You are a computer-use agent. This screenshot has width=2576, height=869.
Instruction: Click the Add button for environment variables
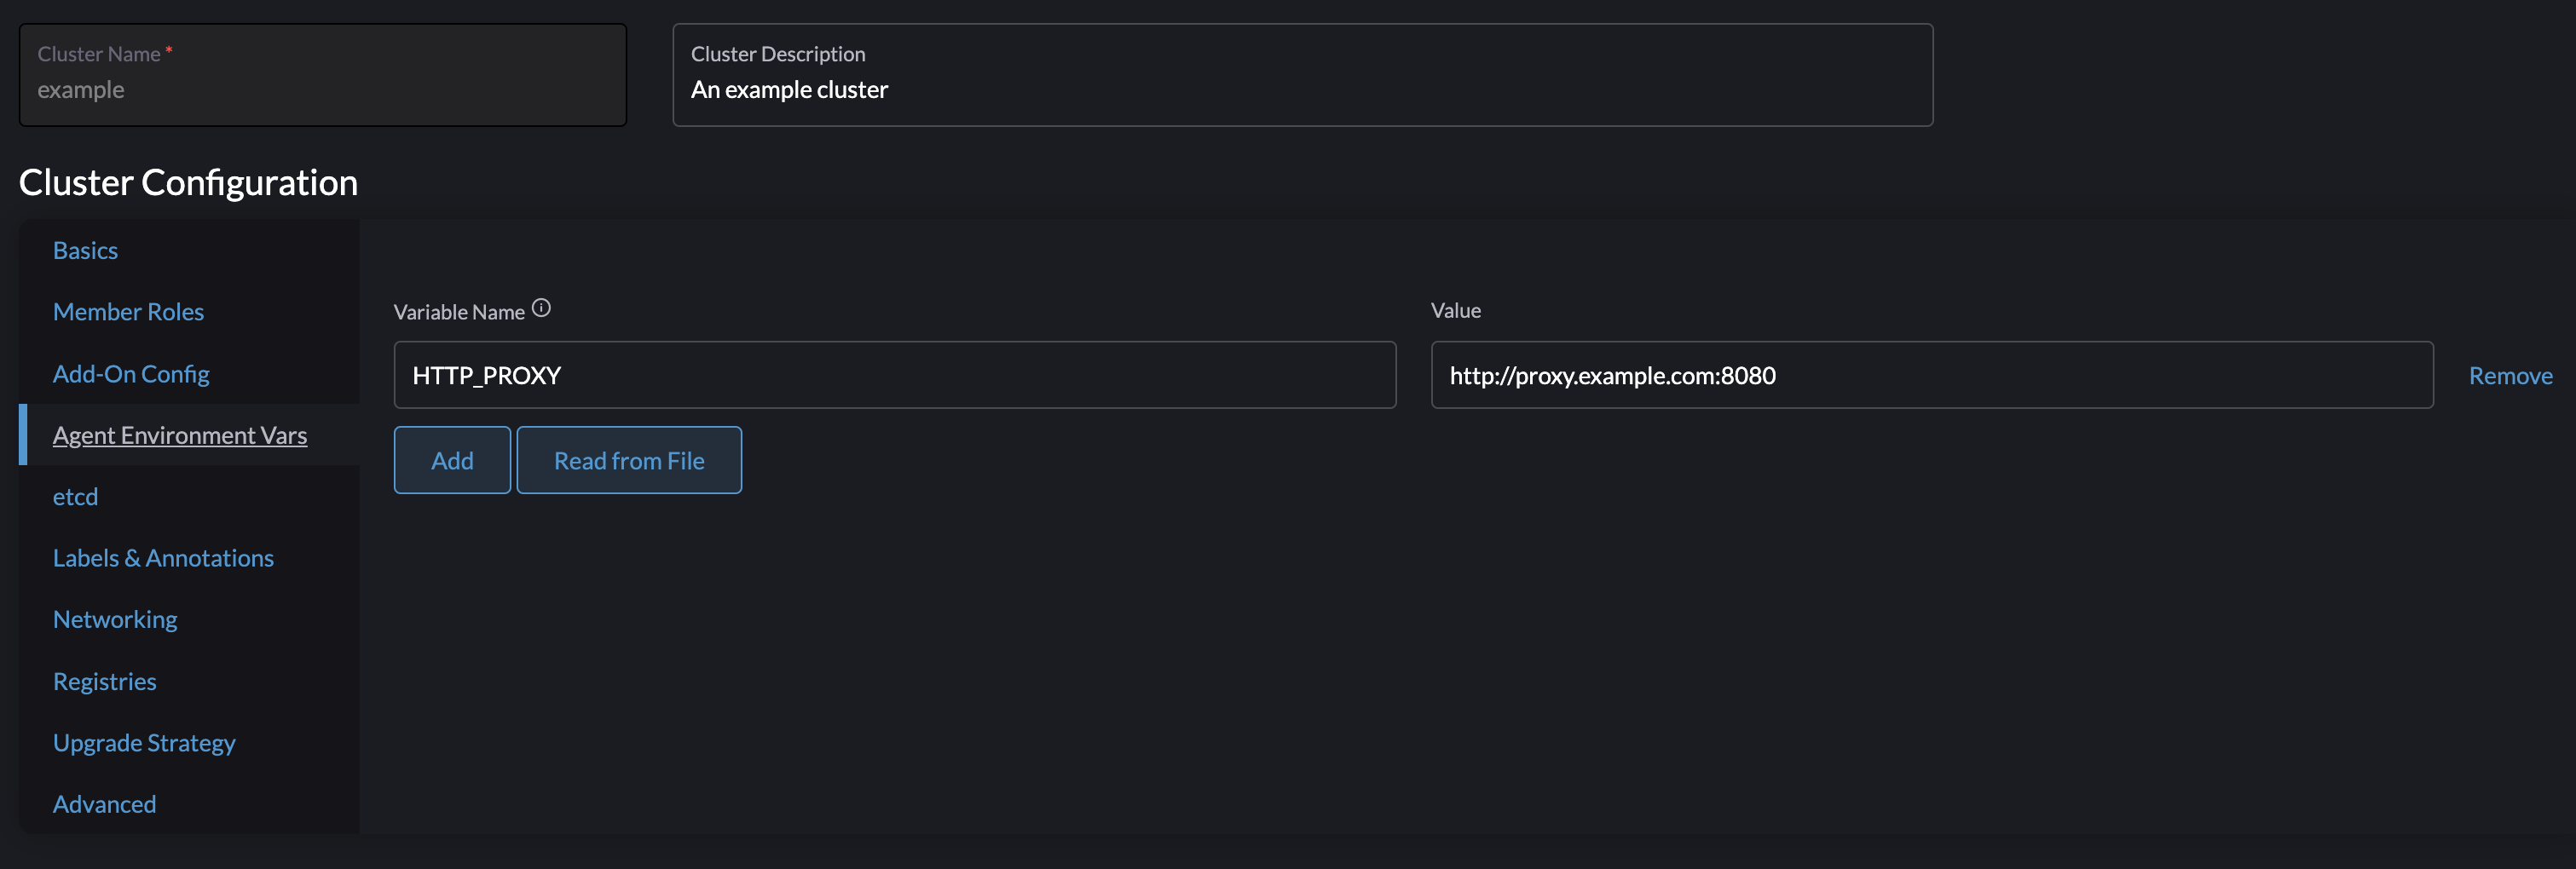pos(452,460)
